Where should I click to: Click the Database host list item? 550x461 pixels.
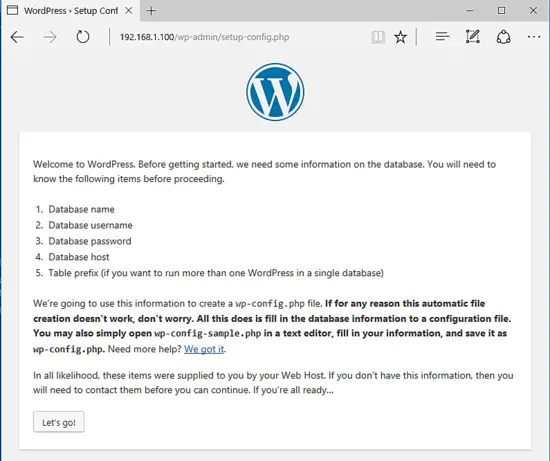tap(79, 257)
